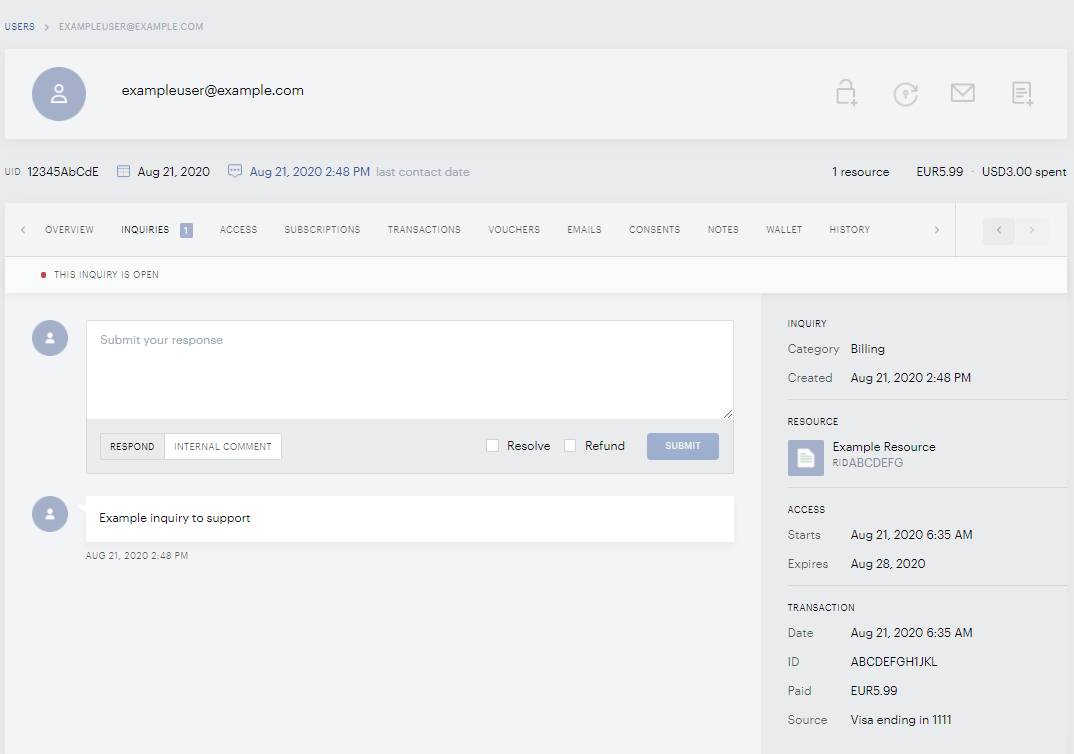Open the Emails tab
1074x754 pixels.
tap(584, 229)
